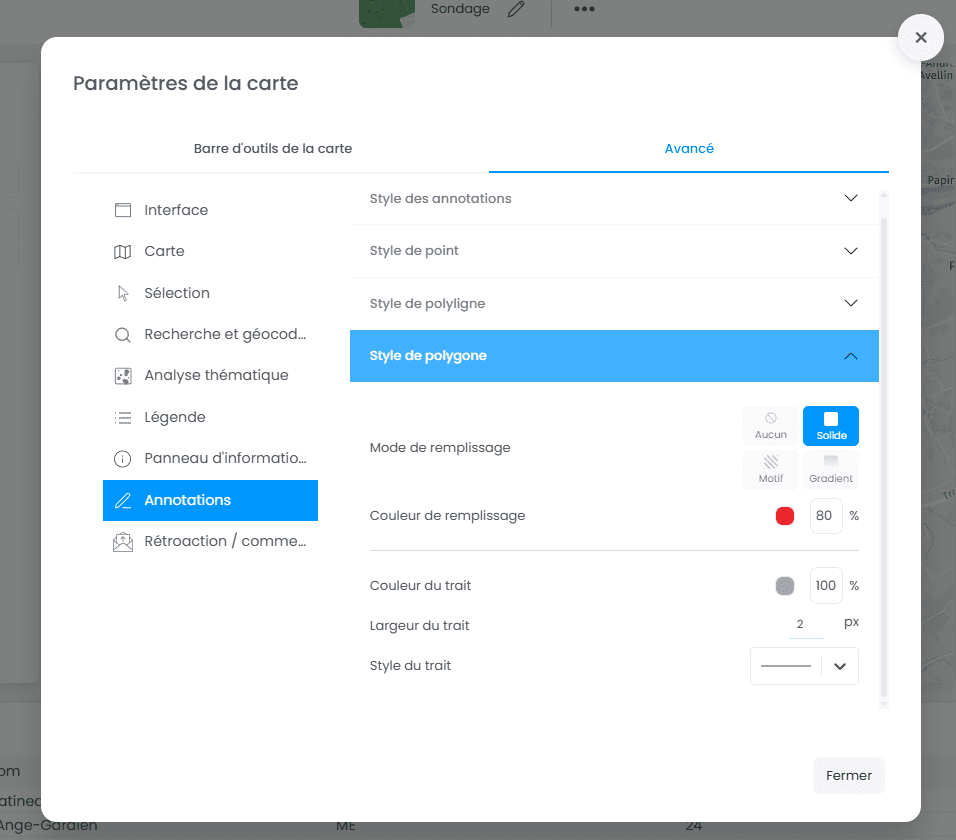Click the Sélection cursor icon
This screenshot has height=840, width=956.
(x=123, y=293)
